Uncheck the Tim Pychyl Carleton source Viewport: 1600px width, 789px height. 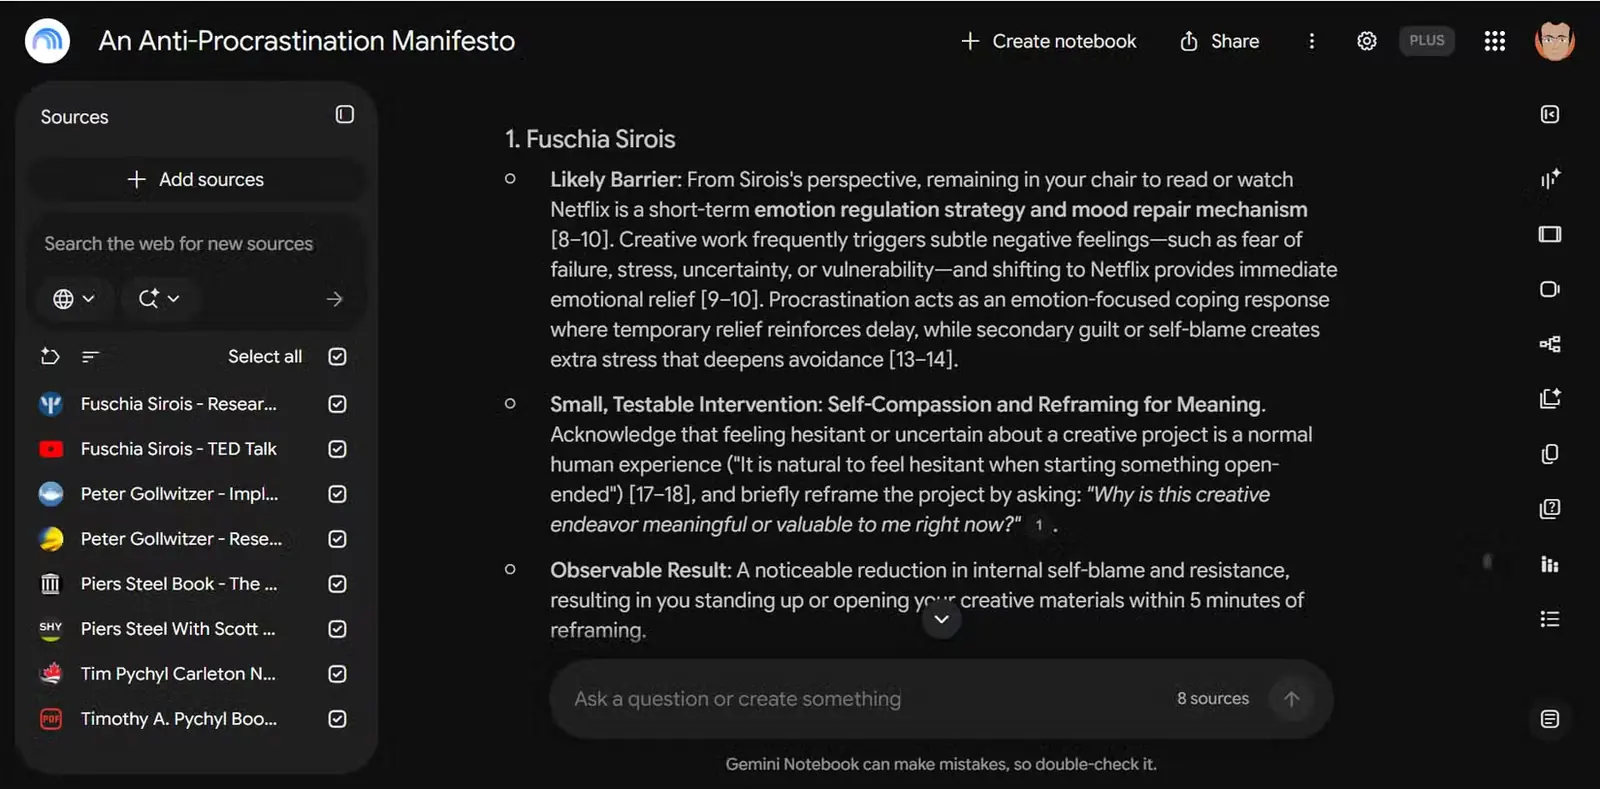point(337,674)
